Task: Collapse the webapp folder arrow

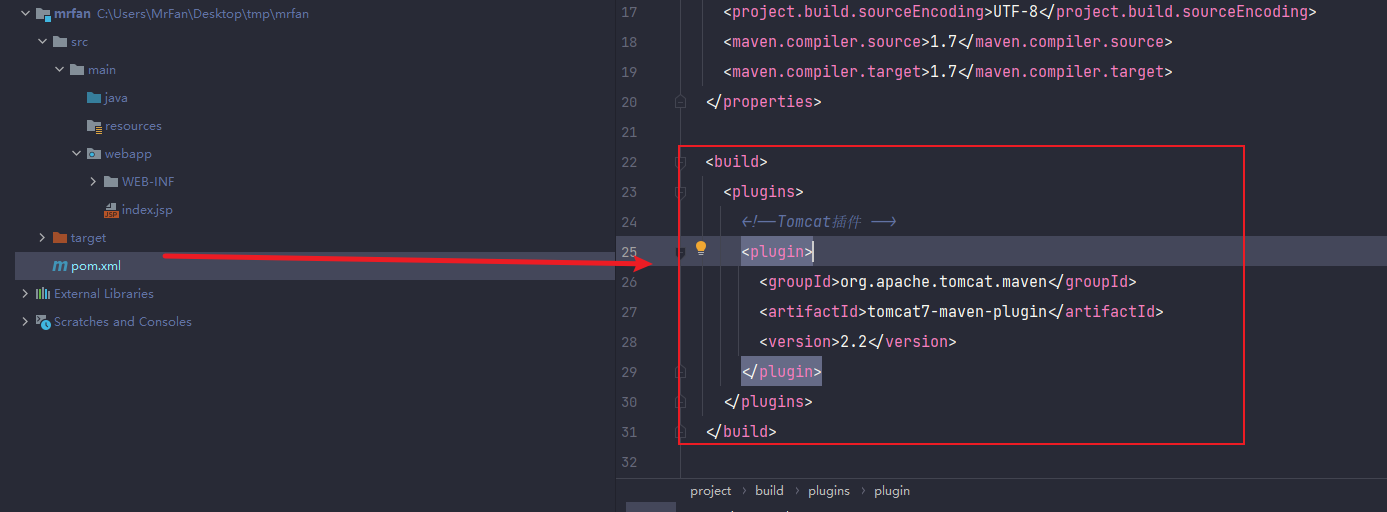Action: [x=76, y=154]
